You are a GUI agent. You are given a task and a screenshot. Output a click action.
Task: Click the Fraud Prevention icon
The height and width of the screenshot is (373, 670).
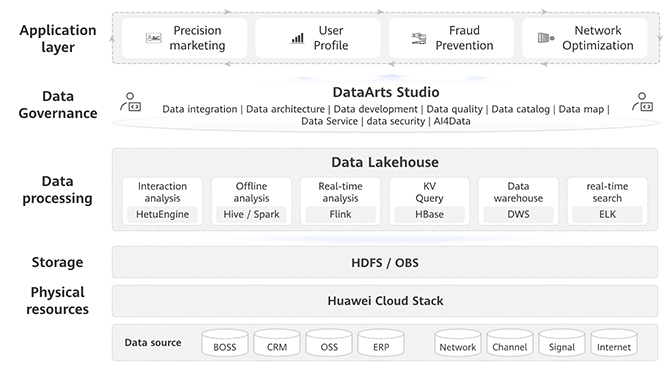419,38
